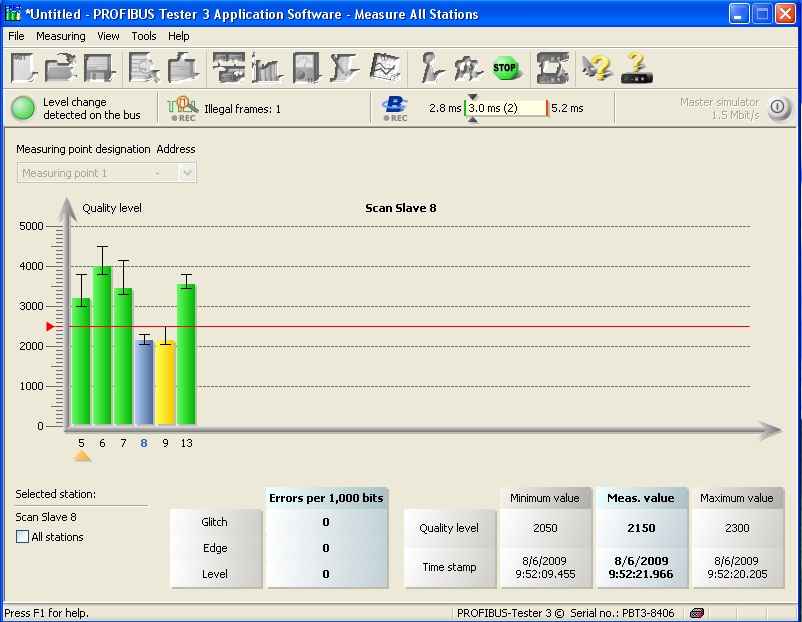Select the blue bar for station 8
Screen dimensions: 802x622
pyautogui.click(x=144, y=382)
